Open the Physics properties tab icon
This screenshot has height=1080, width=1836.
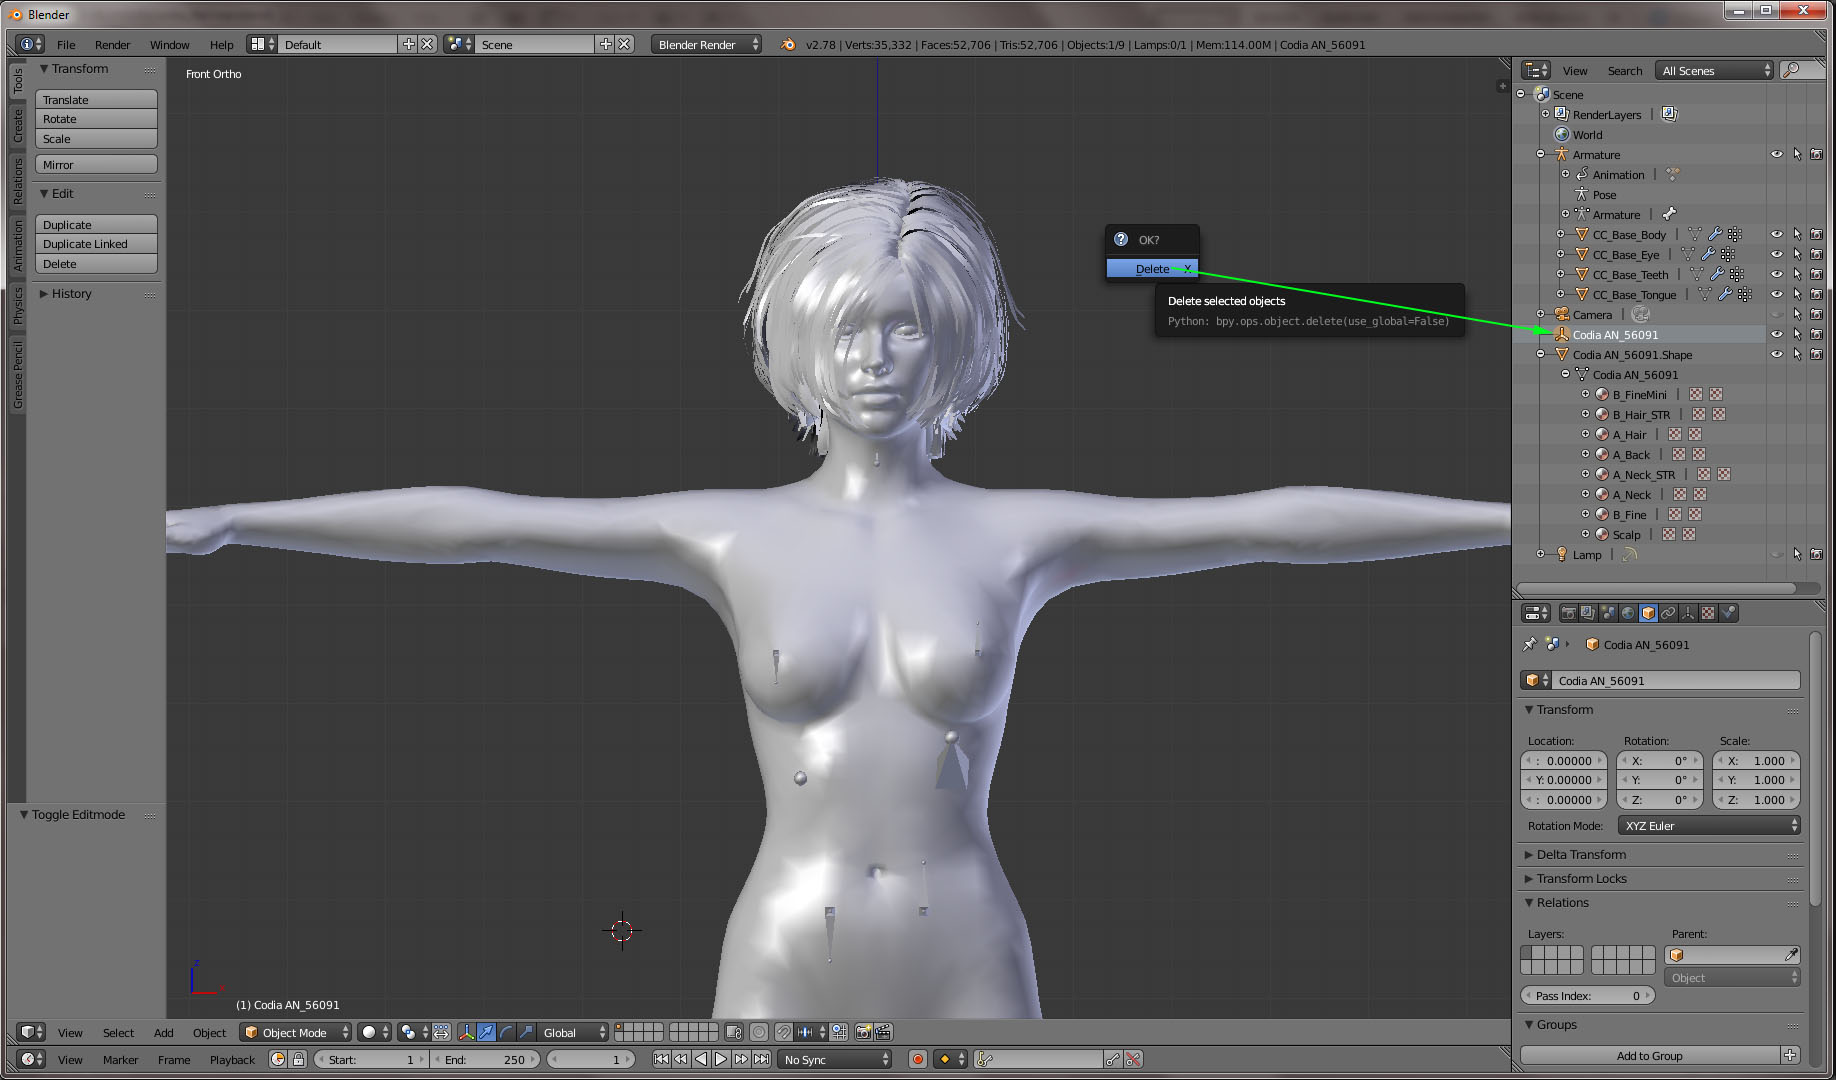pos(1728,613)
